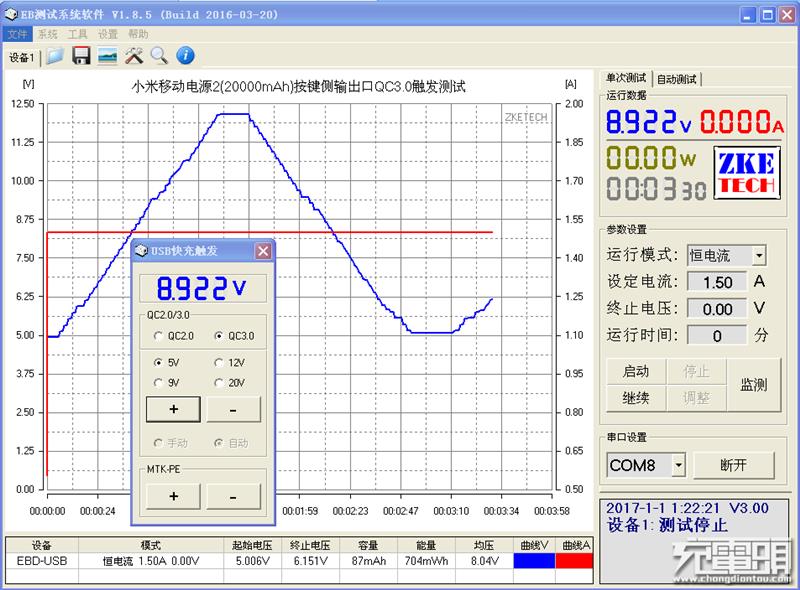
Task: Open a file with the folder icon
Action: tap(55, 56)
